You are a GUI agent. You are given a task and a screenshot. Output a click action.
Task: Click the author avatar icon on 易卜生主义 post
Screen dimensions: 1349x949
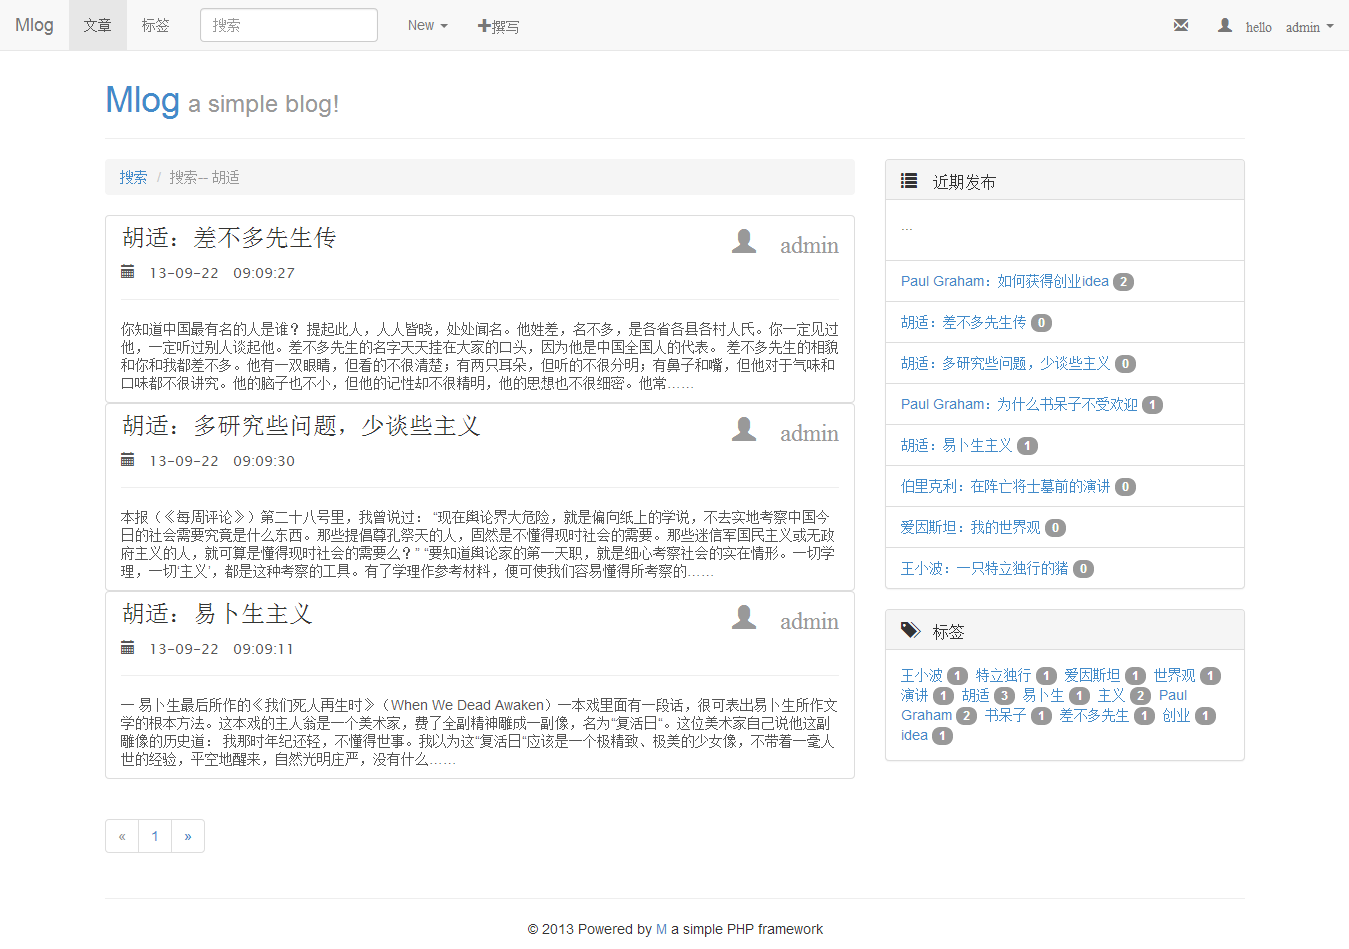click(x=744, y=617)
